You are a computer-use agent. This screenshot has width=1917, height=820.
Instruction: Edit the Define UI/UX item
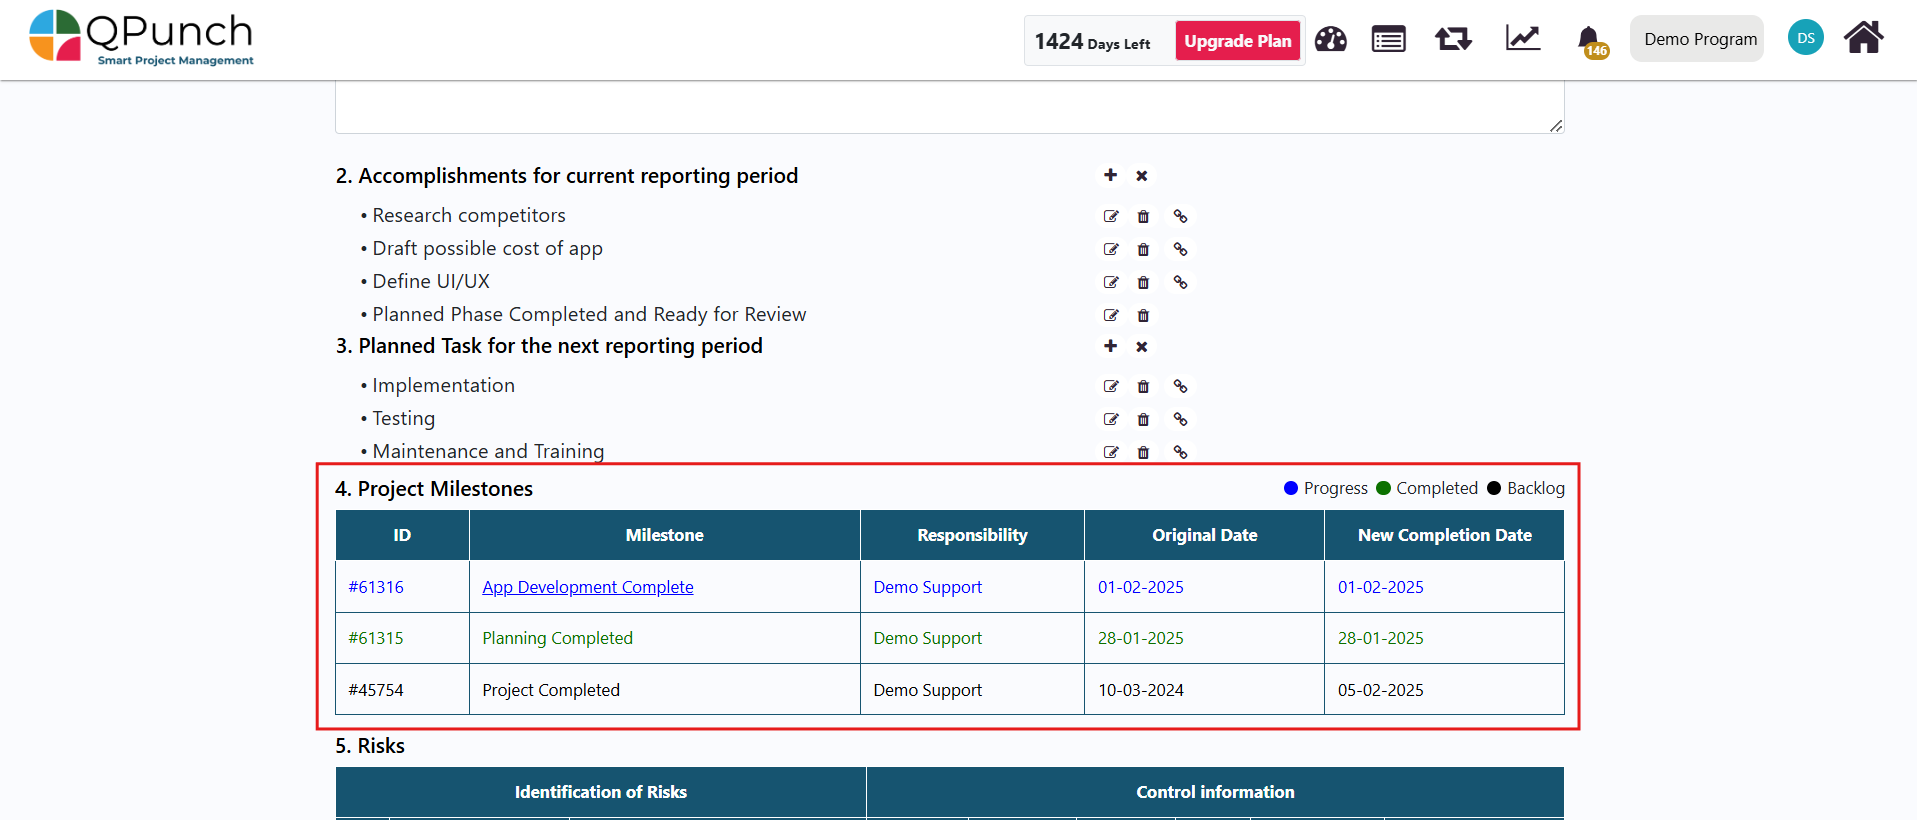1111,282
